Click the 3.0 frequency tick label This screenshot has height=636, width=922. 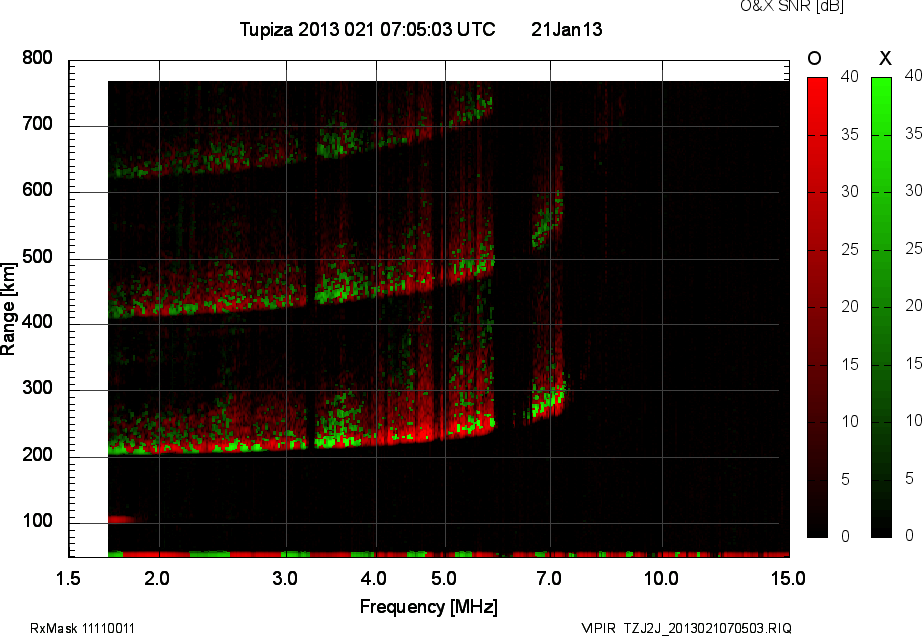click(285, 578)
